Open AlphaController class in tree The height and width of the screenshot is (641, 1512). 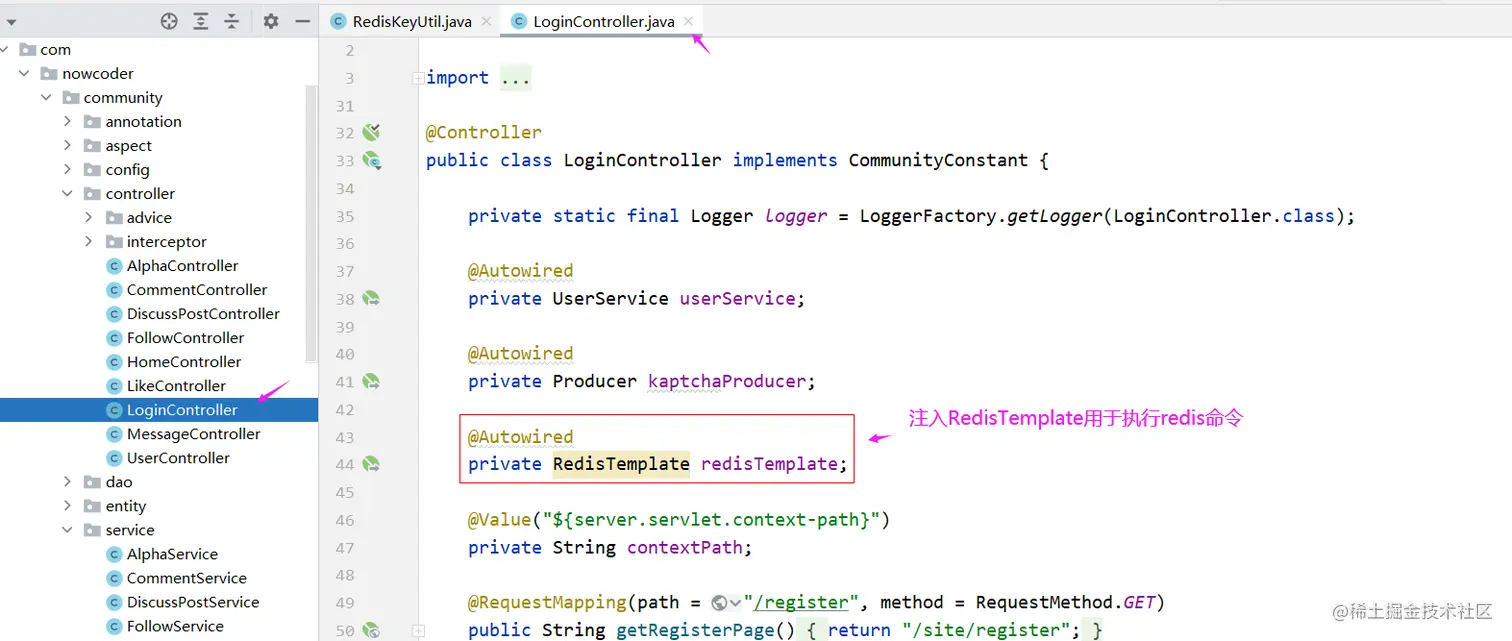[182, 265]
